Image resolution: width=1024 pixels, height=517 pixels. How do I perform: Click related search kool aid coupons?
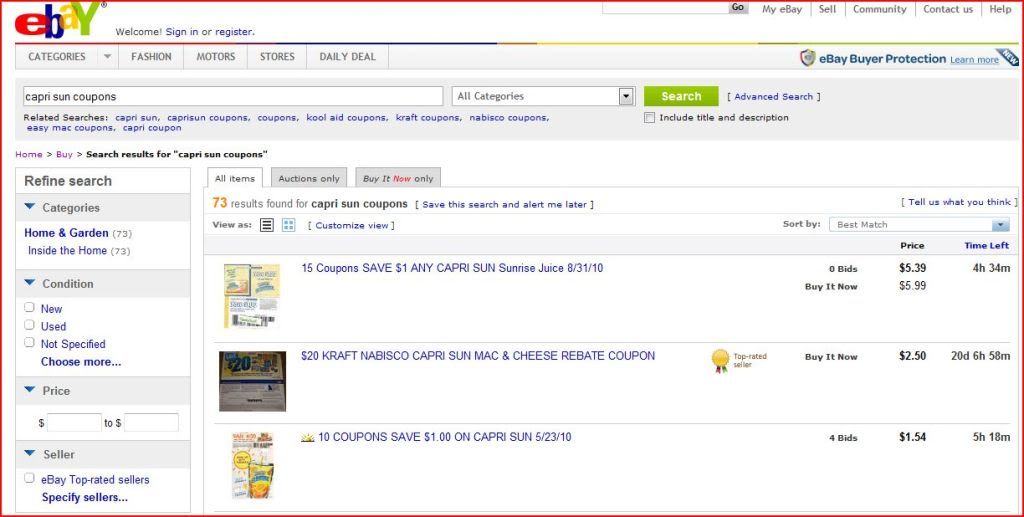347,118
